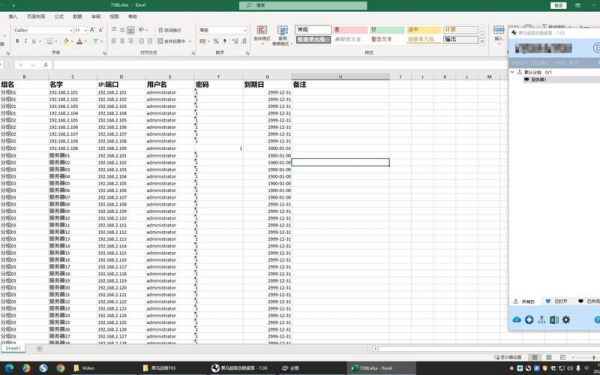This screenshot has width=600, height=375.
Task: Open settings gear in remote panel
Action: coord(566,320)
